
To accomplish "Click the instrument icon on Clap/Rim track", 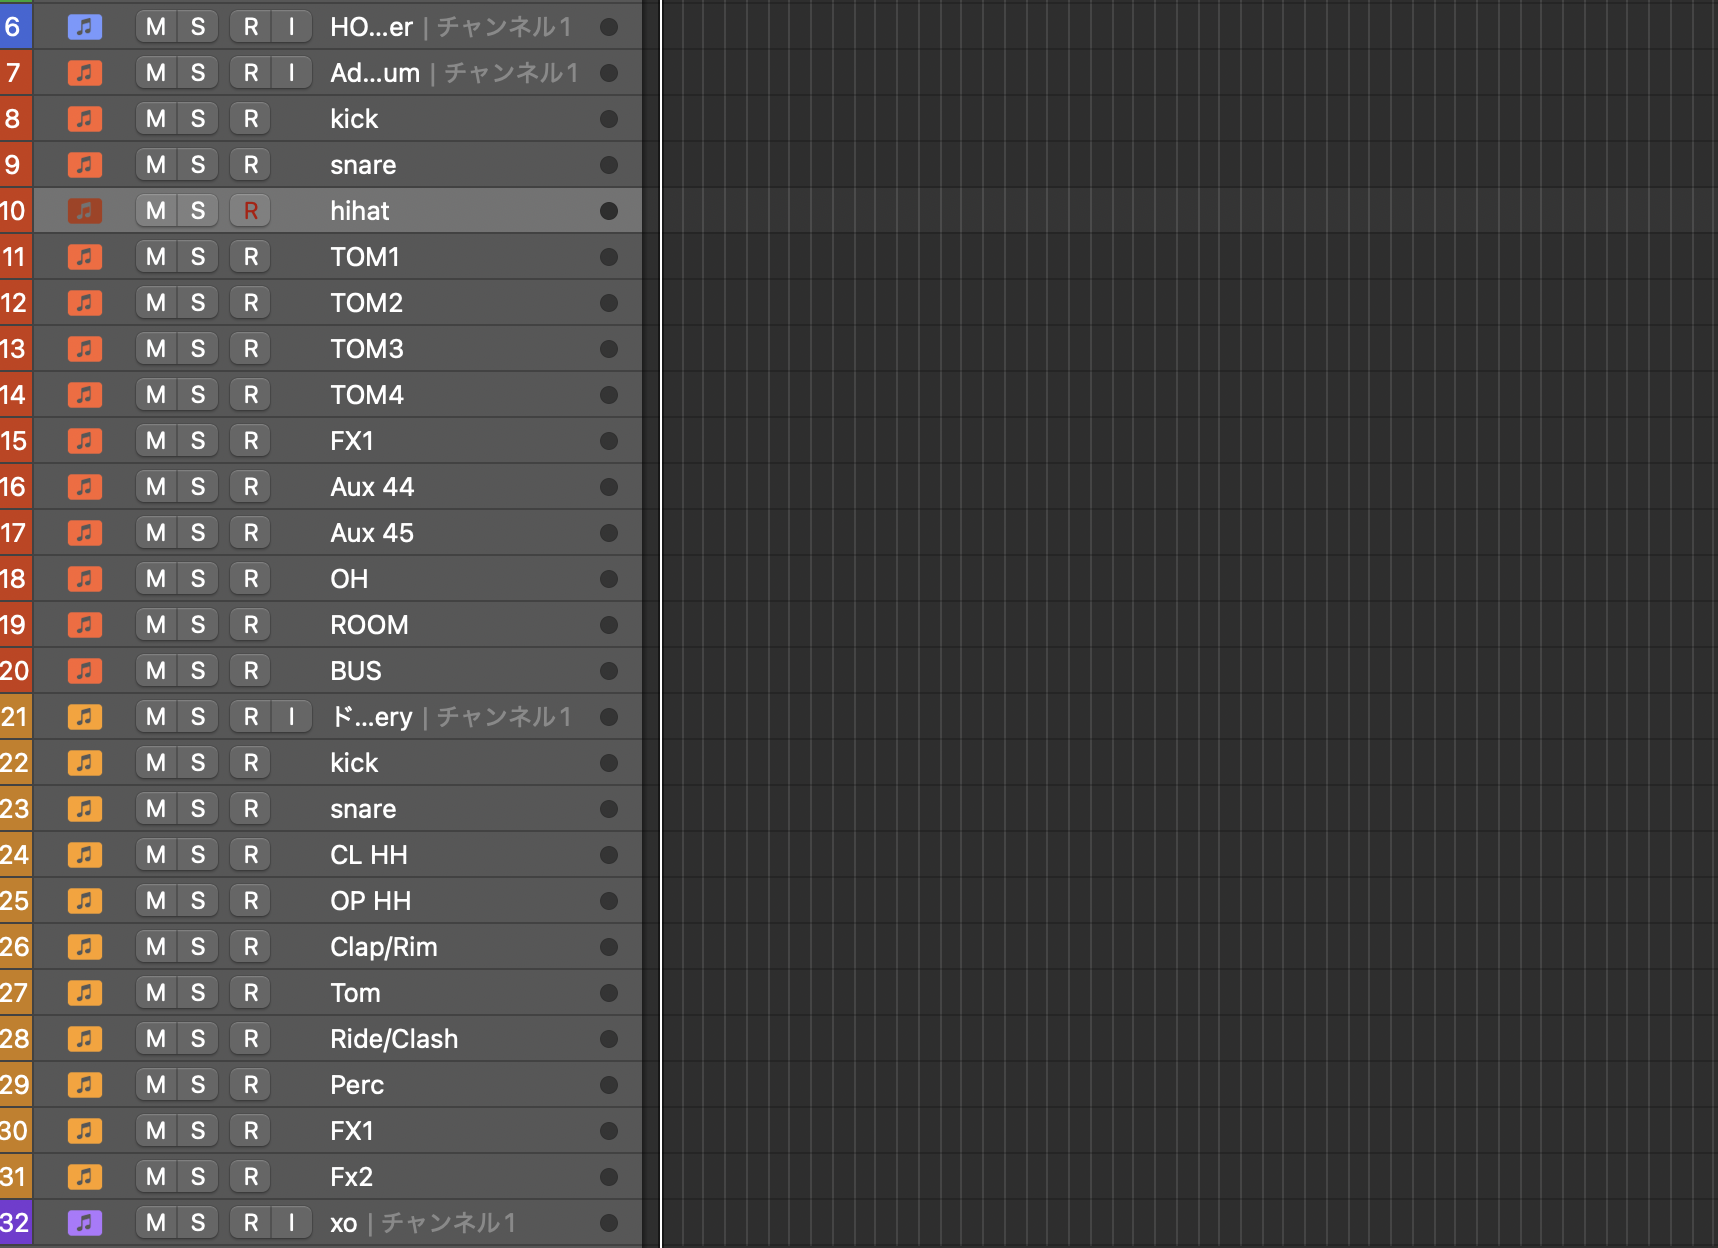I will pyautogui.click(x=85, y=947).
